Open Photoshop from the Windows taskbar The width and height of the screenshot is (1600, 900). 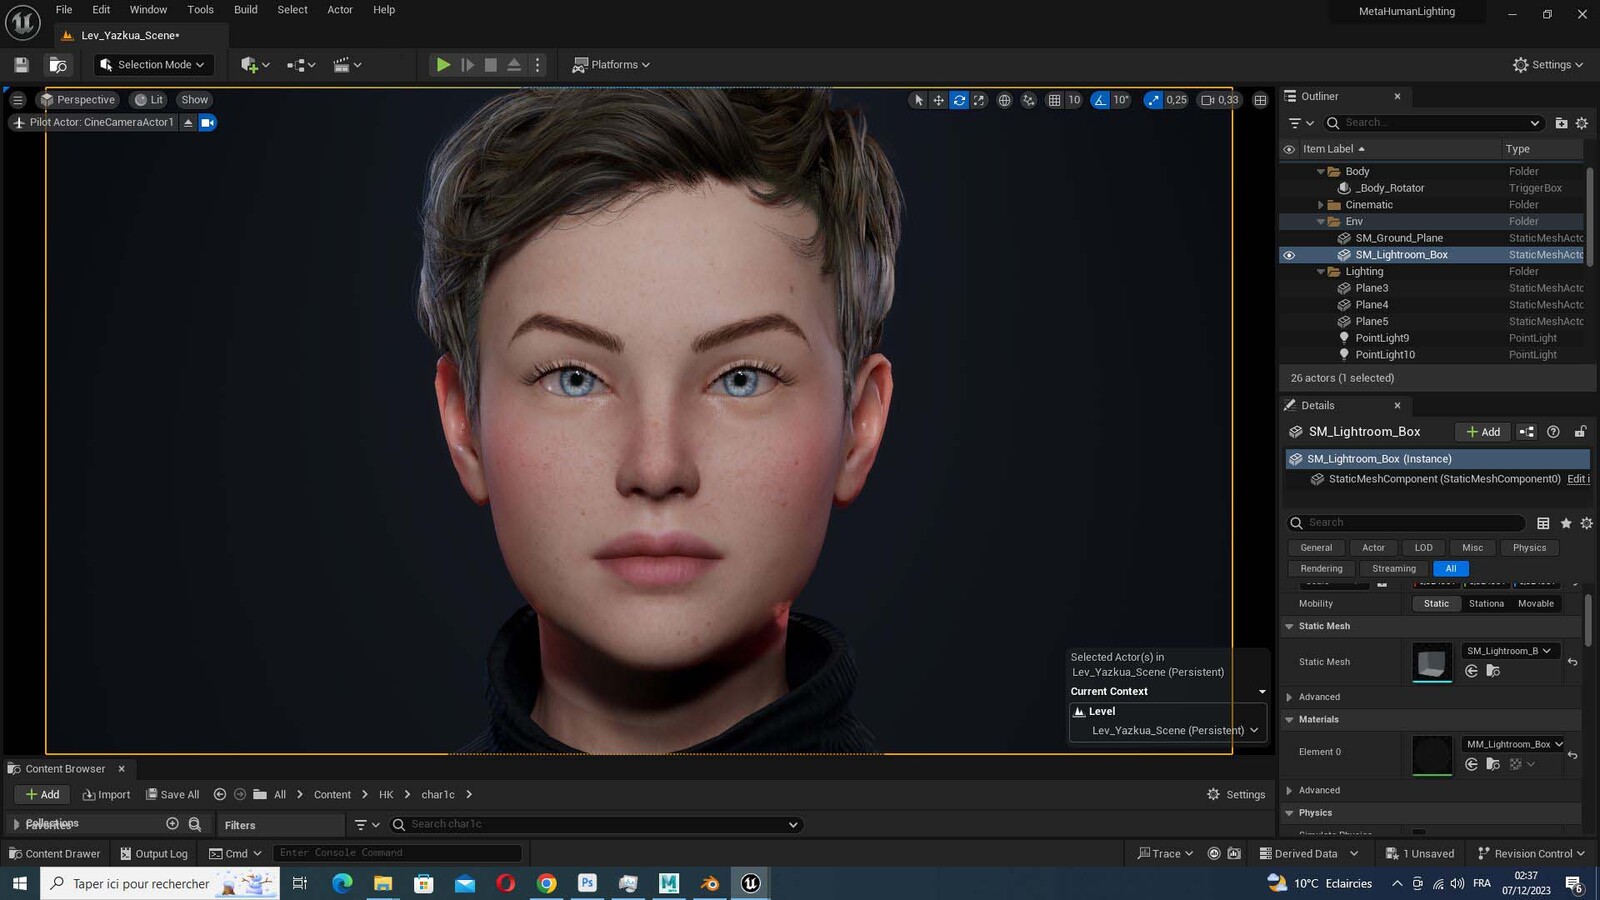(587, 883)
